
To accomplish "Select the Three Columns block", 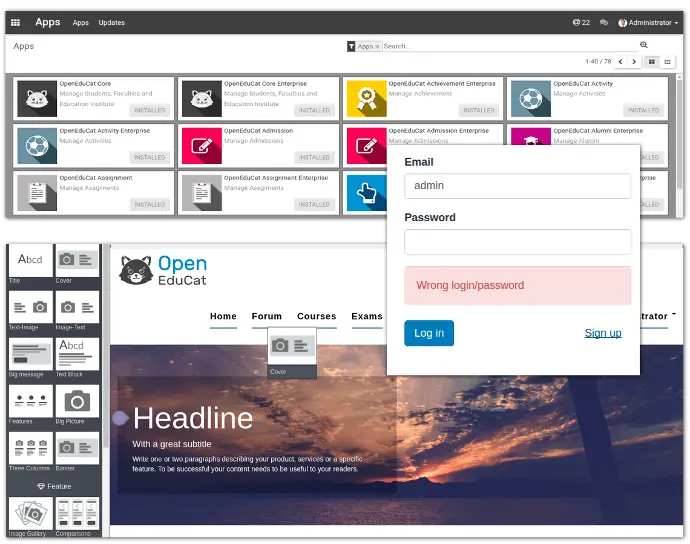I will [x=30, y=452].
